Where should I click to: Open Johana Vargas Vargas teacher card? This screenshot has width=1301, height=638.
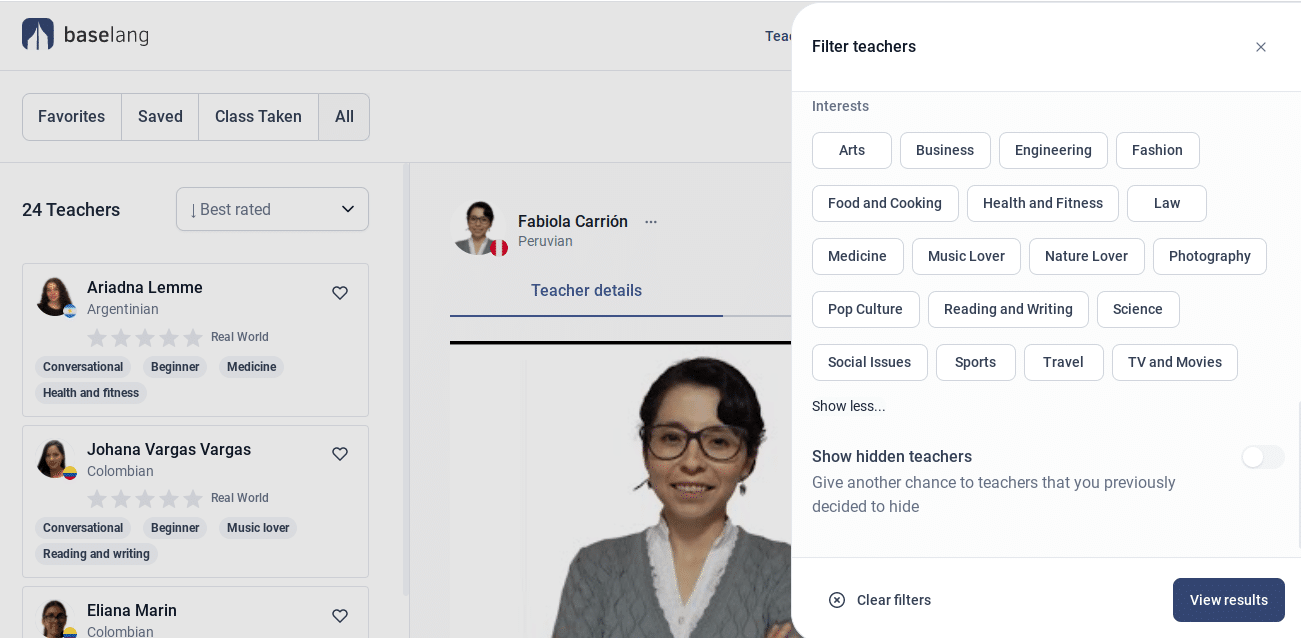pyautogui.click(x=195, y=501)
